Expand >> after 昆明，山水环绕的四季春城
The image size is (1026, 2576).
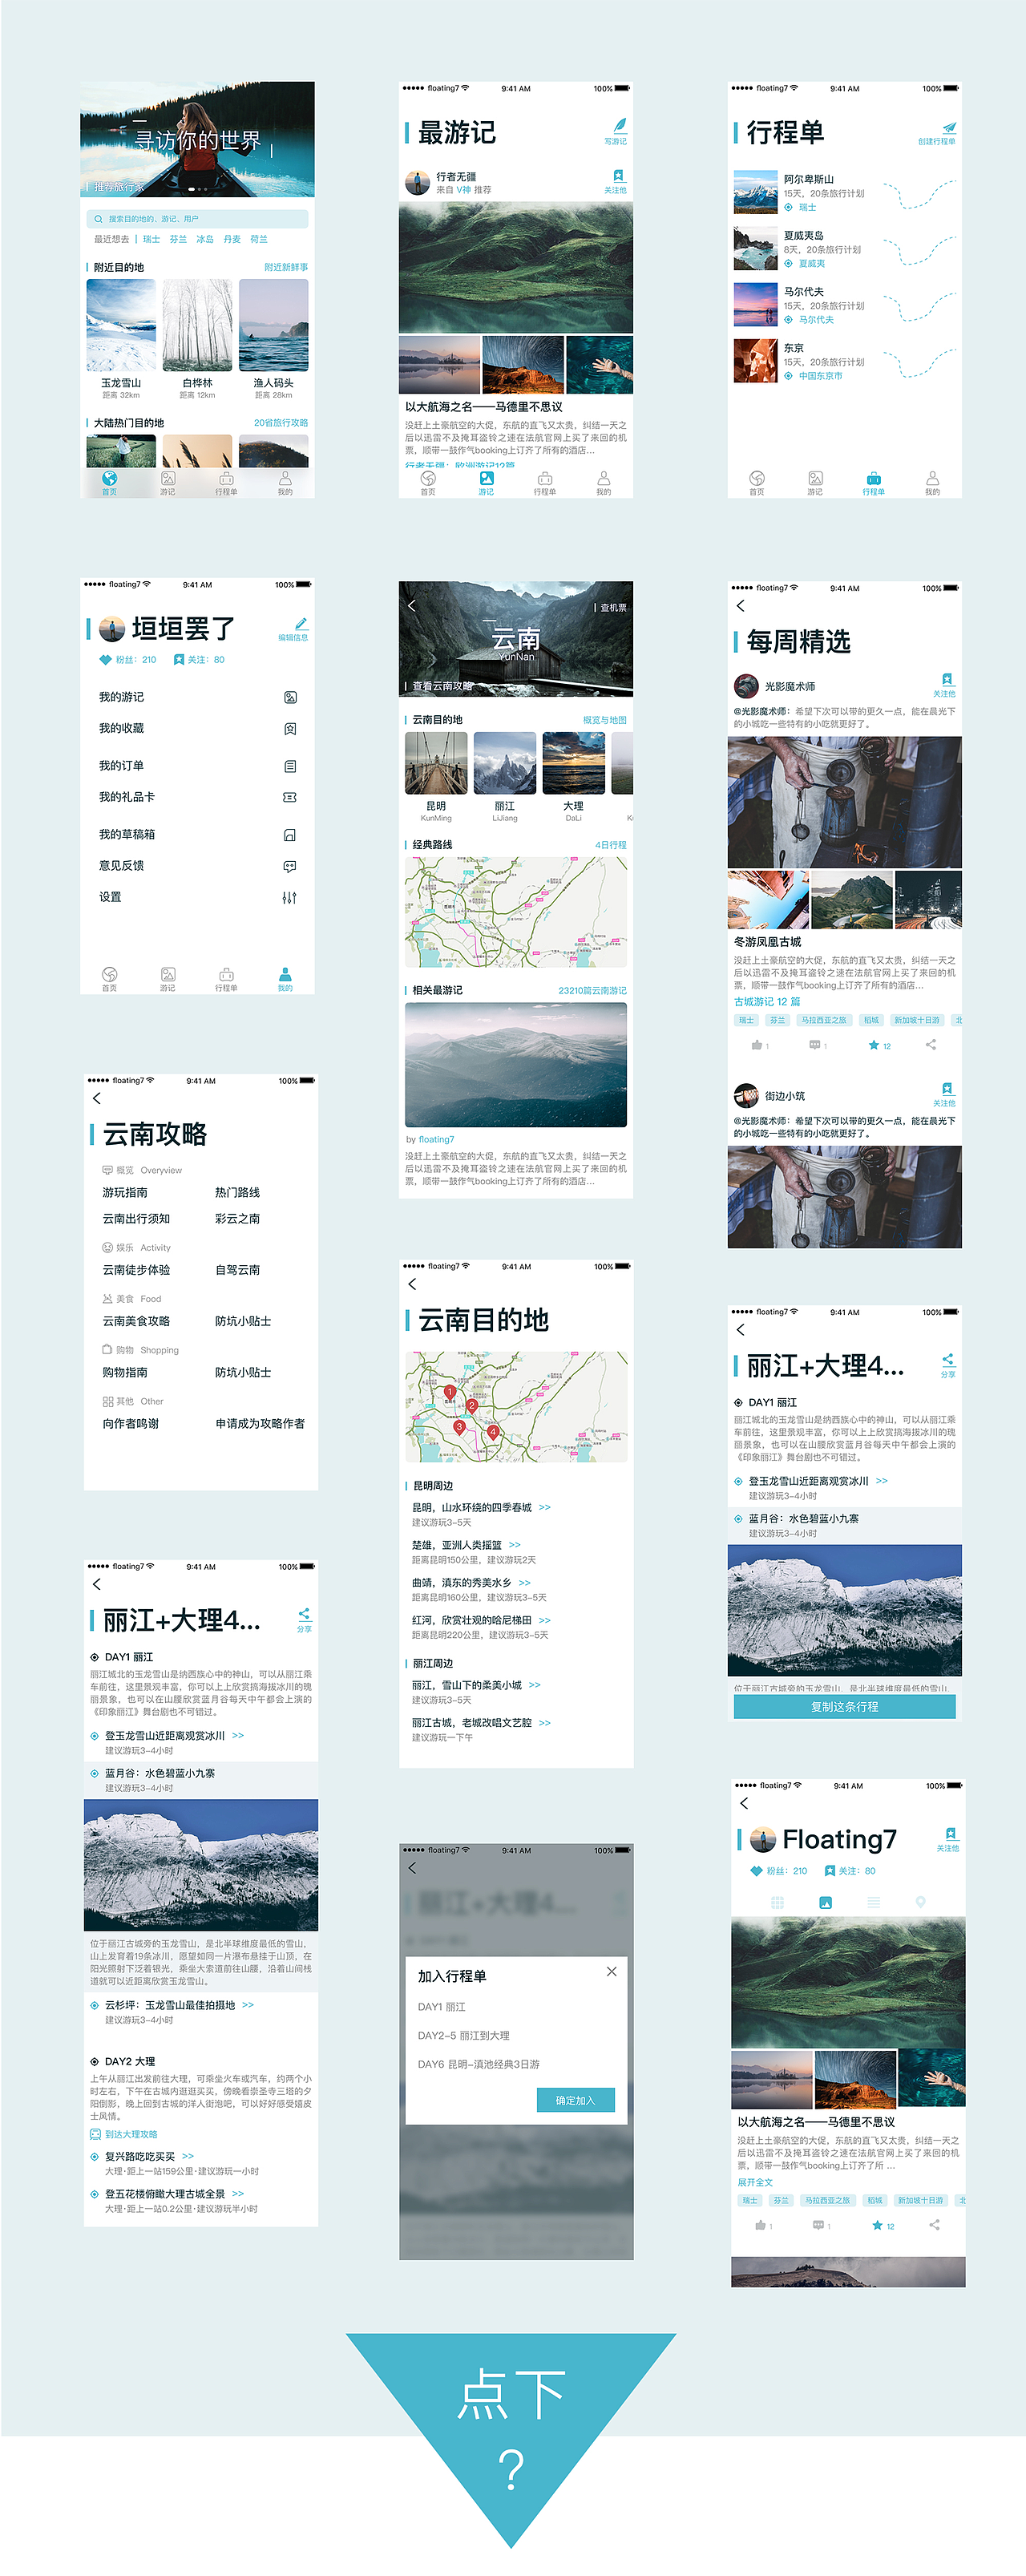[545, 1507]
